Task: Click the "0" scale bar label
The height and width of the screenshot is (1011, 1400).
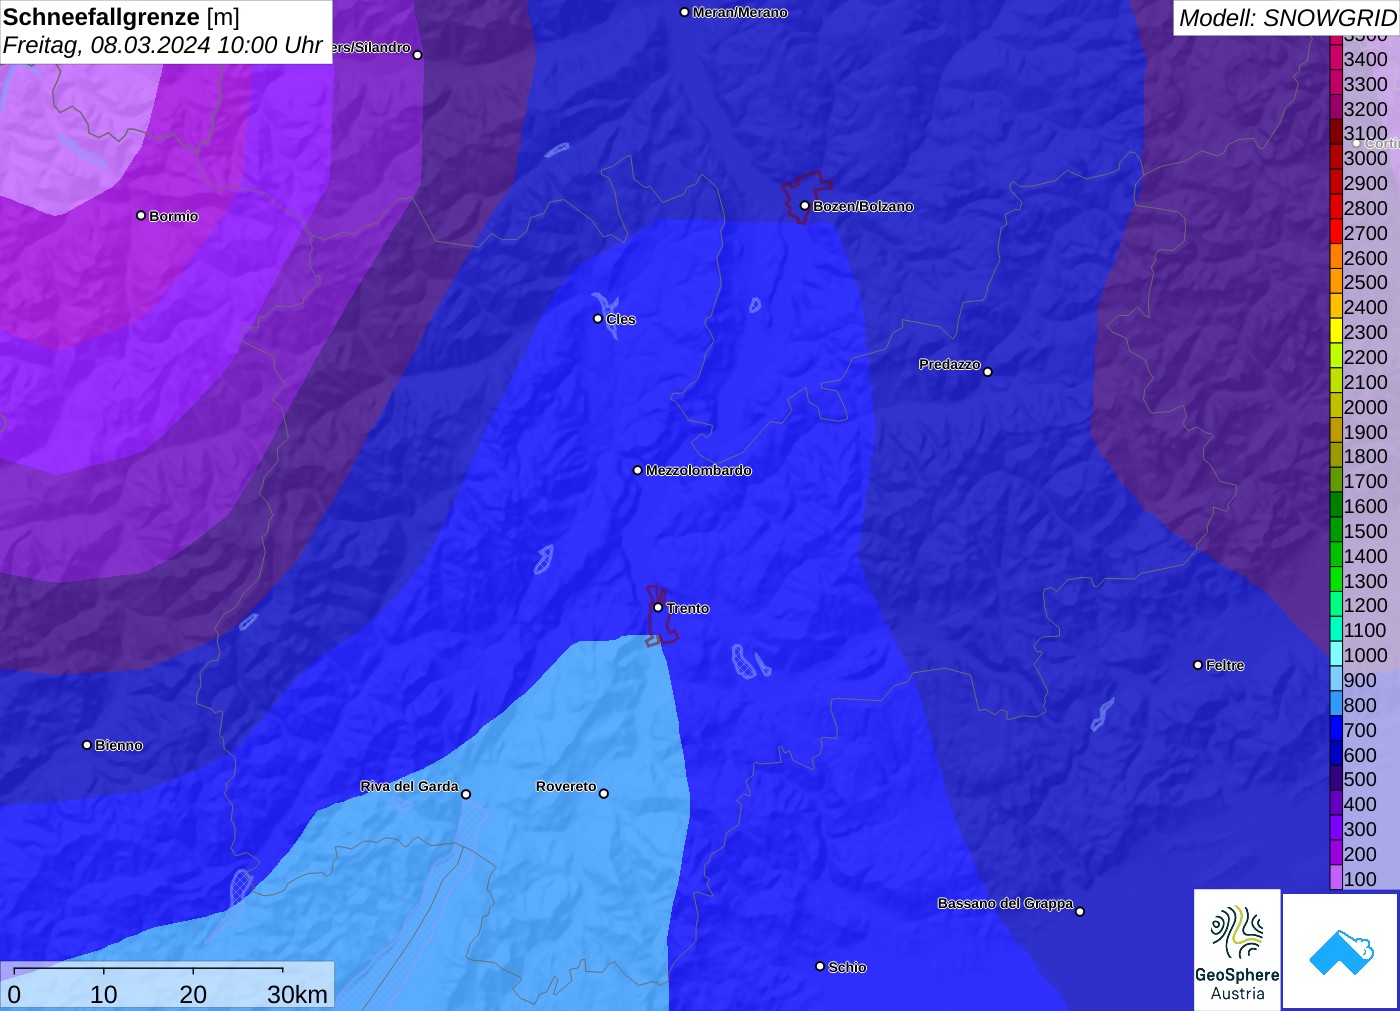Action: (14, 994)
